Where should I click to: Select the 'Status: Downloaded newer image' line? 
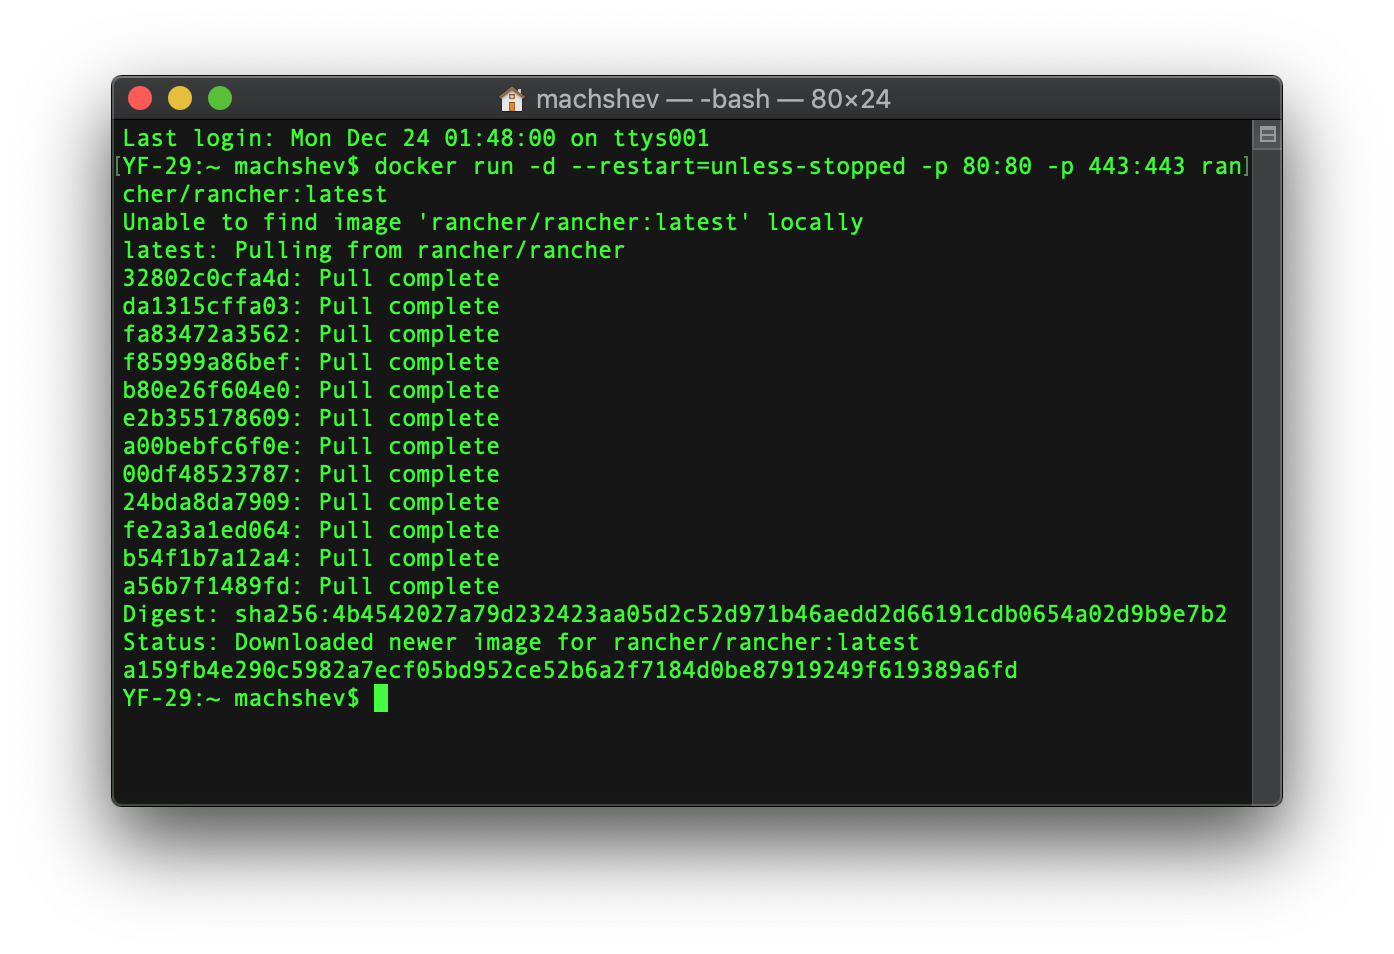click(x=520, y=642)
